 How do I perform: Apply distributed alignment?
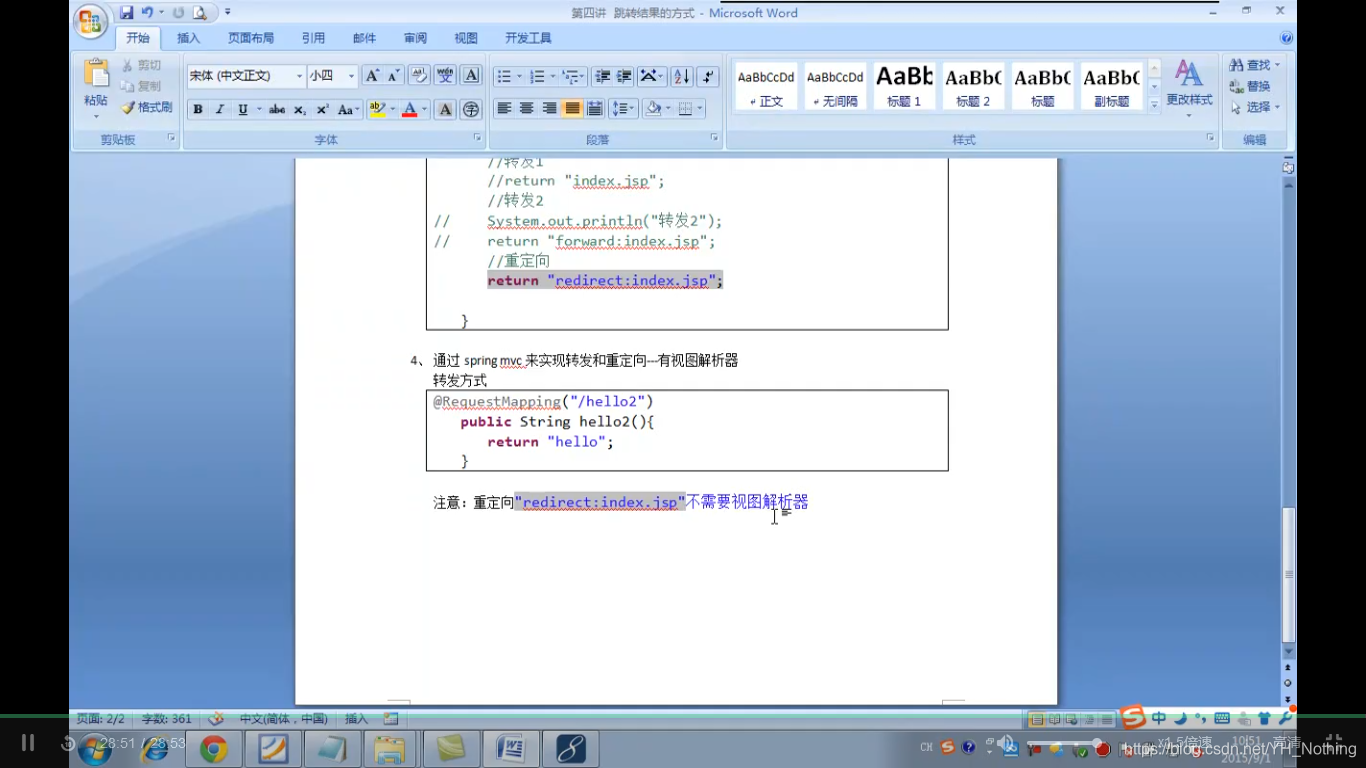click(595, 109)
